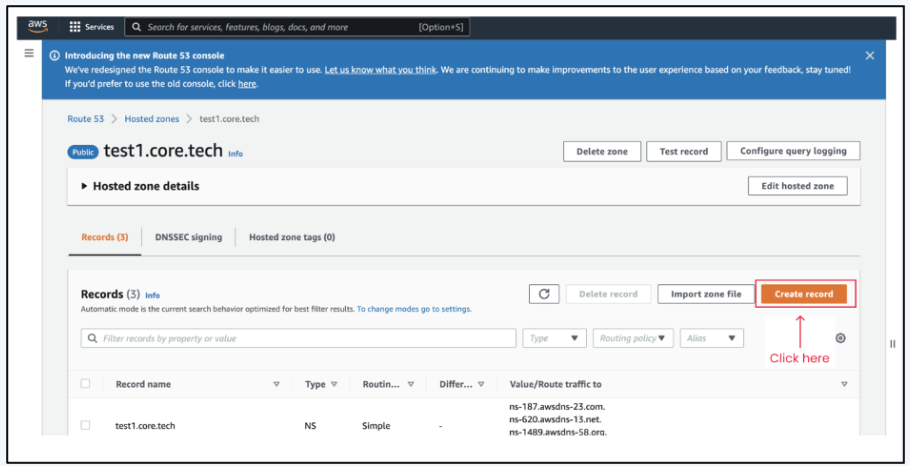Refresh the records list
The height and width of the screenshot is (466, 910).
click(544, 294)
